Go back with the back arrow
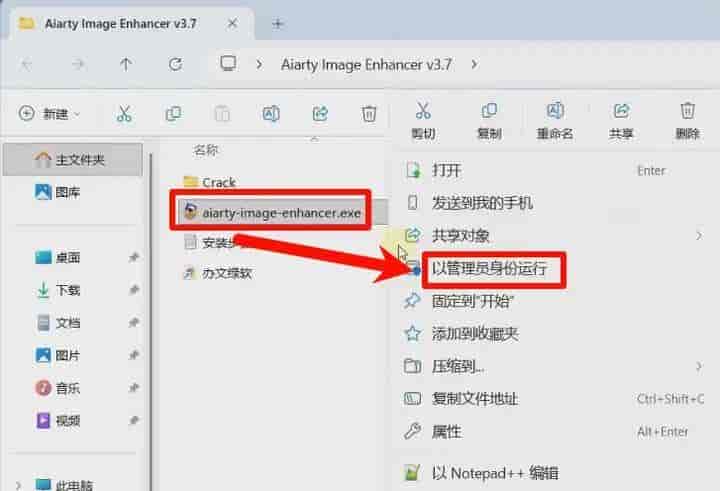 pyautogui.click(x=27, y=64)
